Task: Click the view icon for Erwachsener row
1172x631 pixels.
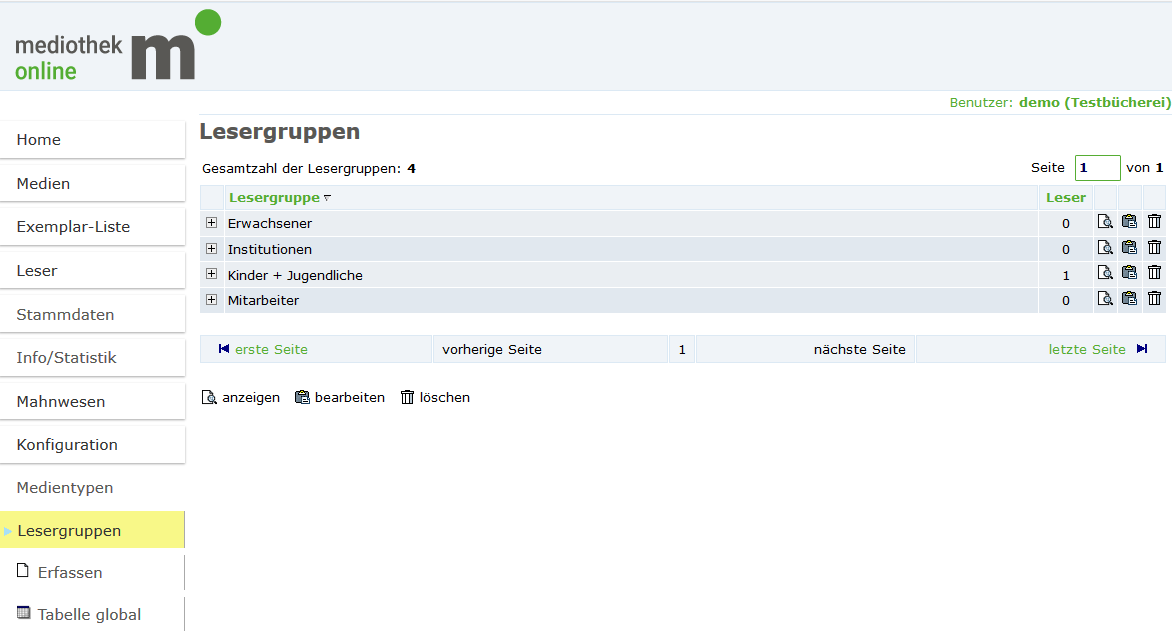Action: pyautogui.click(x=1105, y=222)
